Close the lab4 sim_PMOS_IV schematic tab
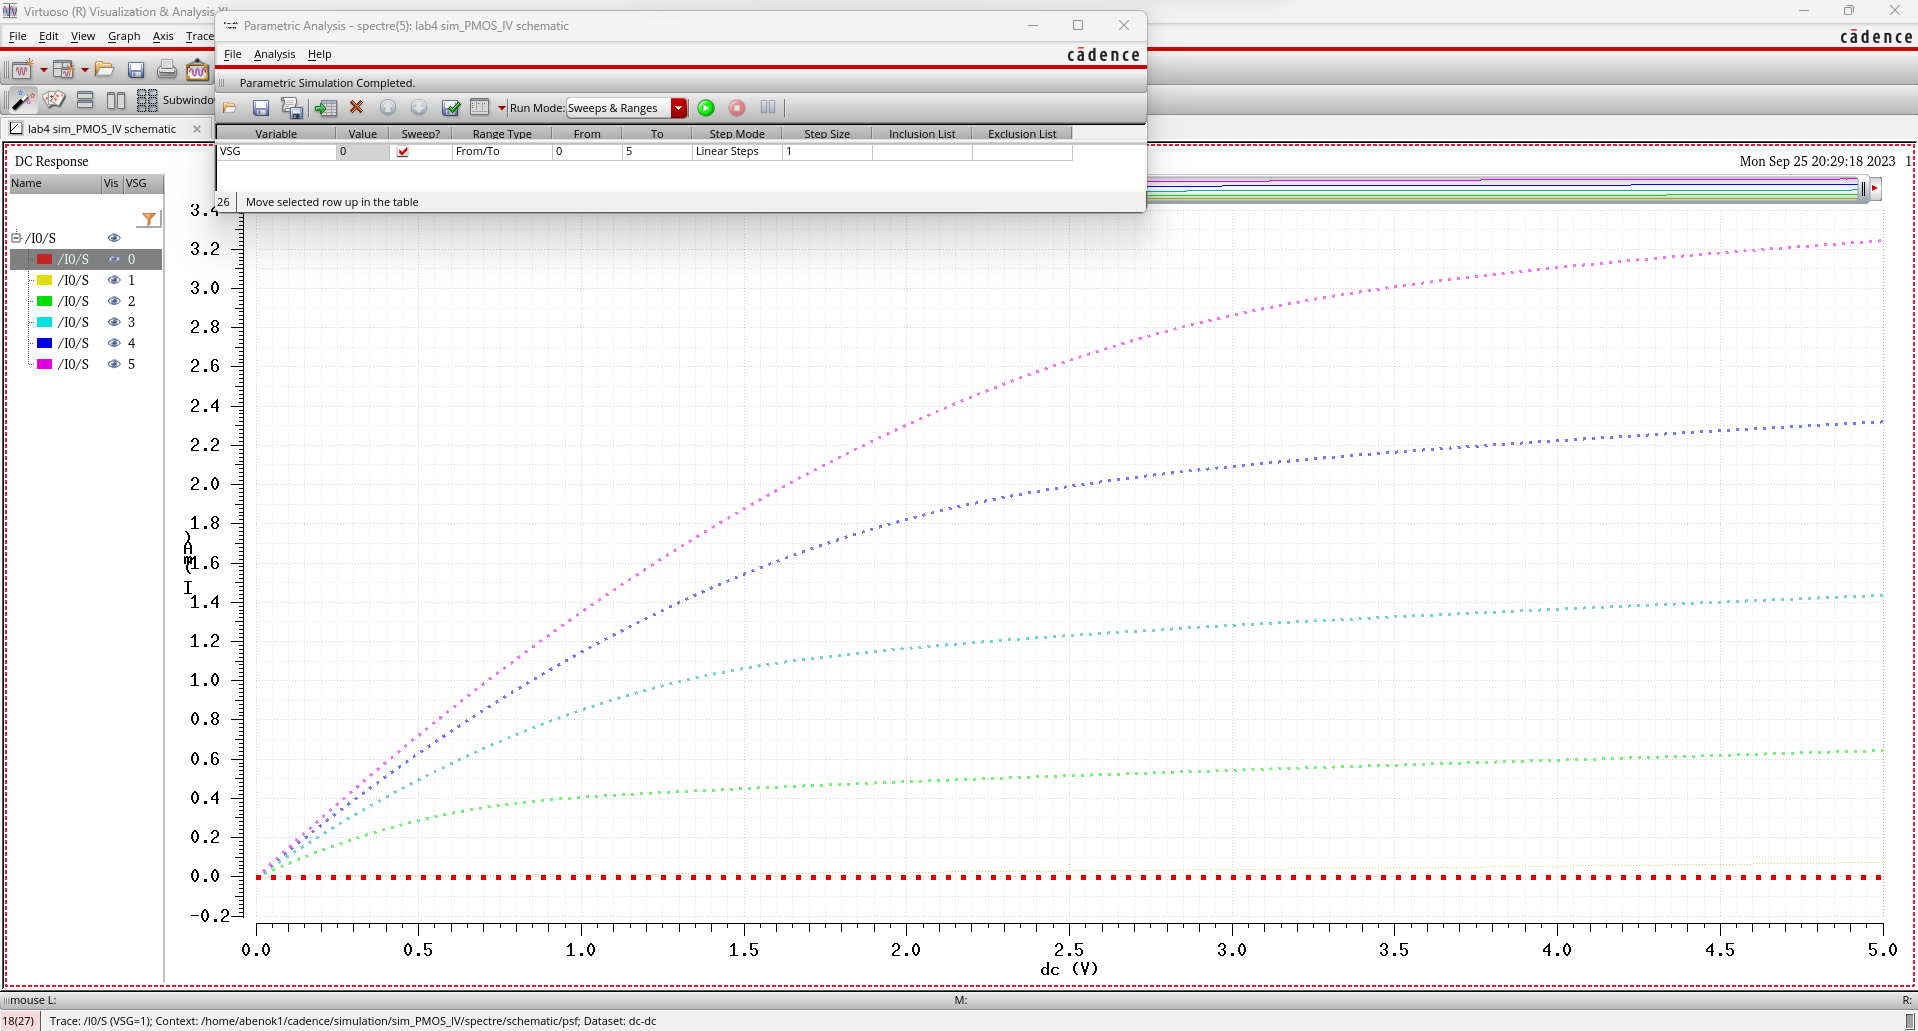 click(197, 129)
